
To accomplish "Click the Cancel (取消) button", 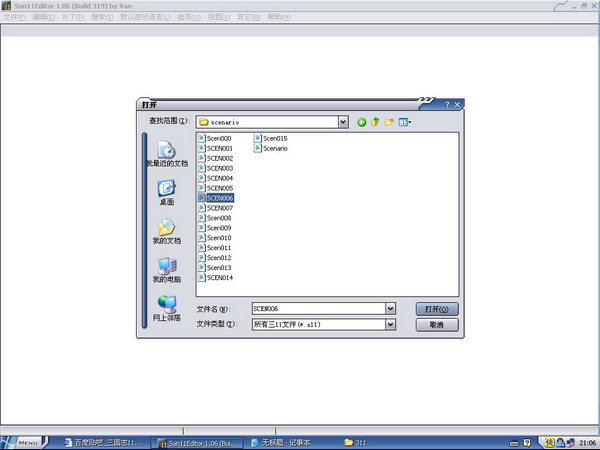I will tap(436, 325).
